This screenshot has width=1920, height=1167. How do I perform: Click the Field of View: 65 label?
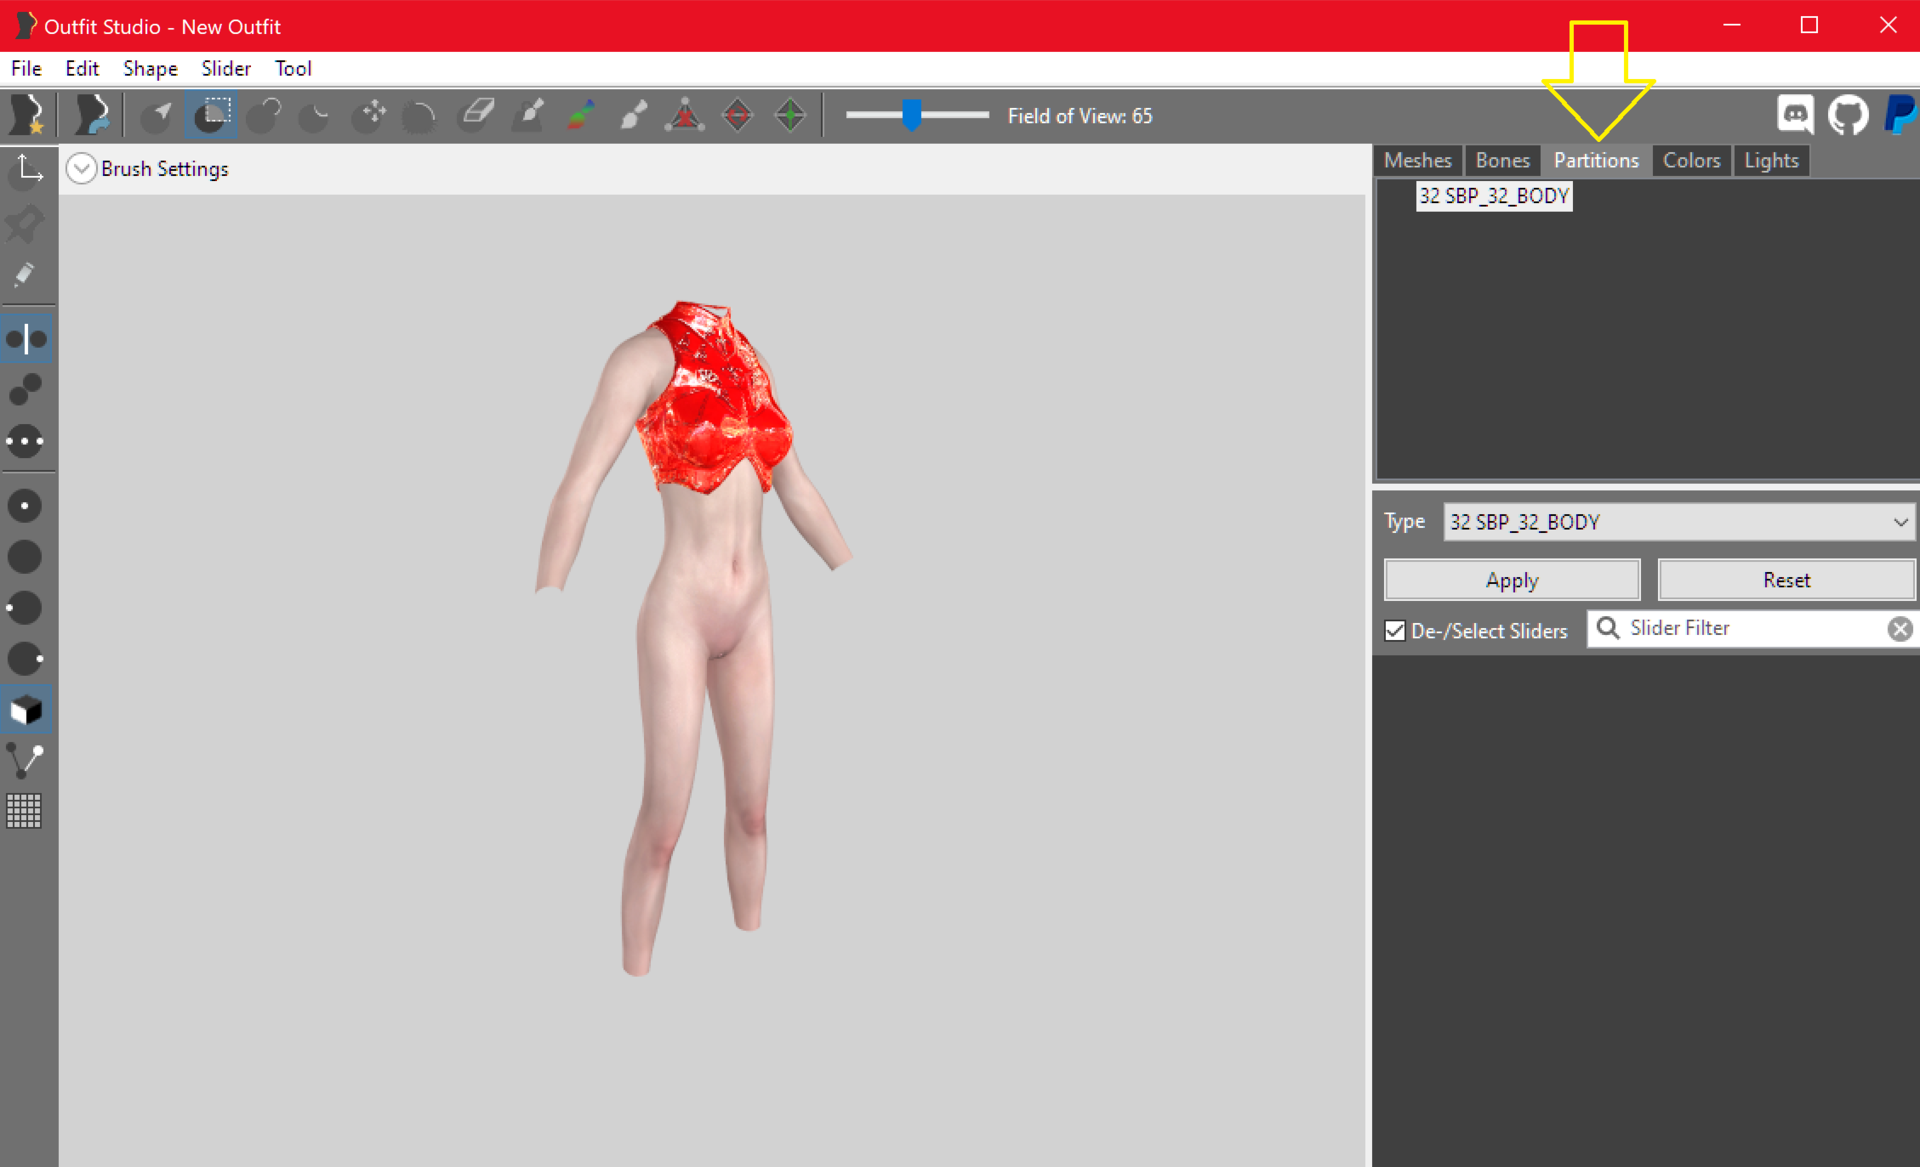click(x=1080, y=116)
